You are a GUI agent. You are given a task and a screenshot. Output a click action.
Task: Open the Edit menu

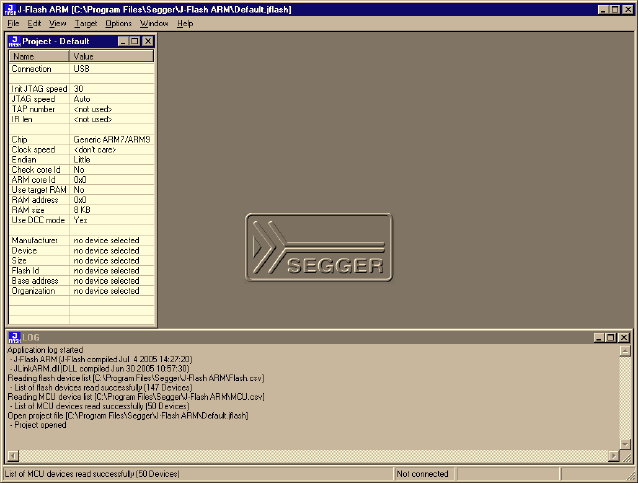(x=34, y=24)
